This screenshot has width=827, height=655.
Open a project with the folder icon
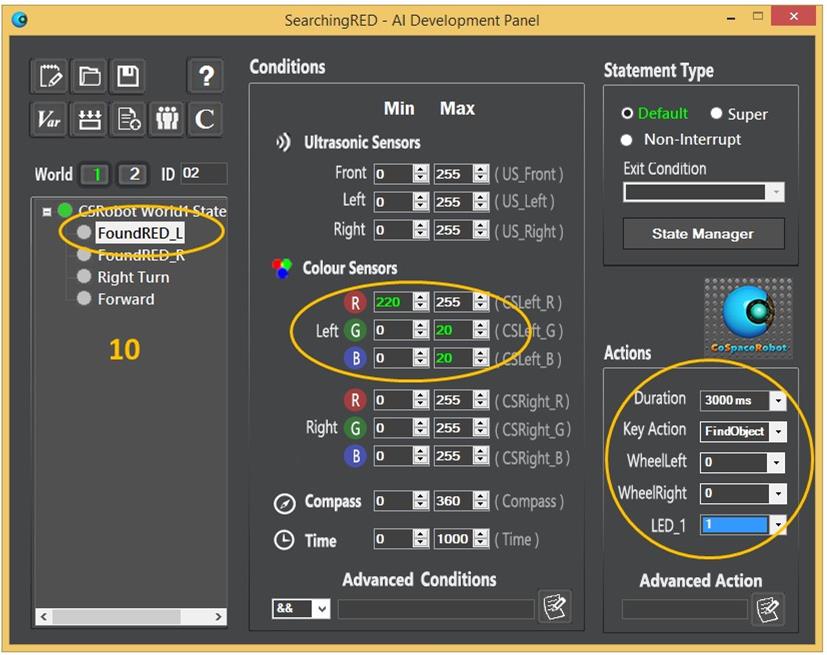(89, 75)
